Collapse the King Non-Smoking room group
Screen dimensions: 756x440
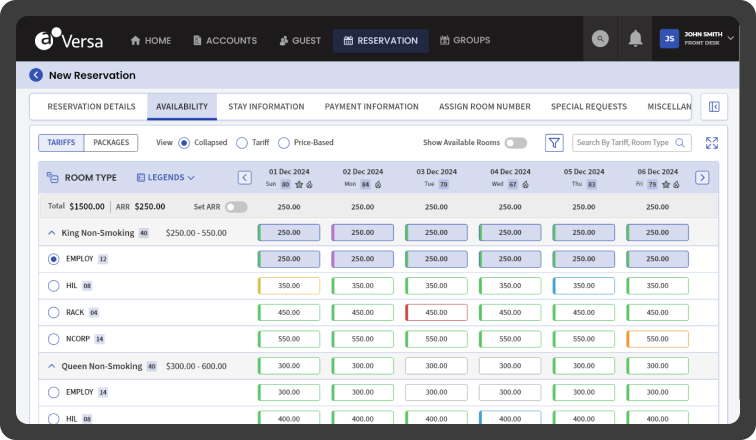tap(51, 233)
